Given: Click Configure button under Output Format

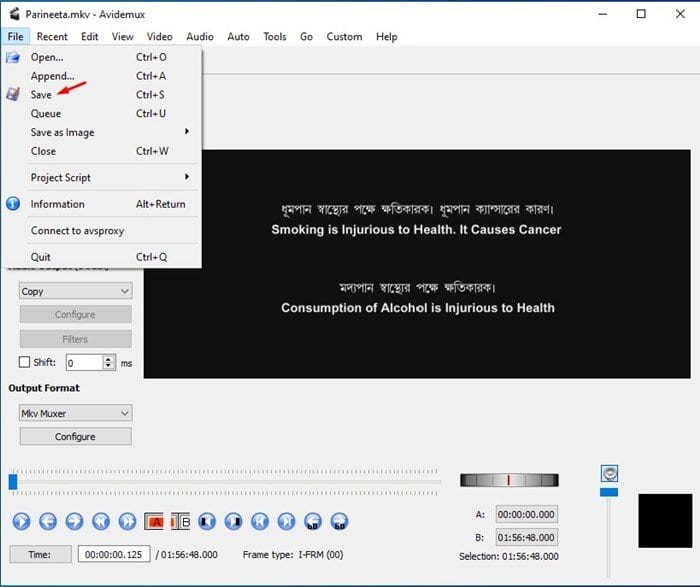Looking at the screenshot, I should click(x=75, y=437).
